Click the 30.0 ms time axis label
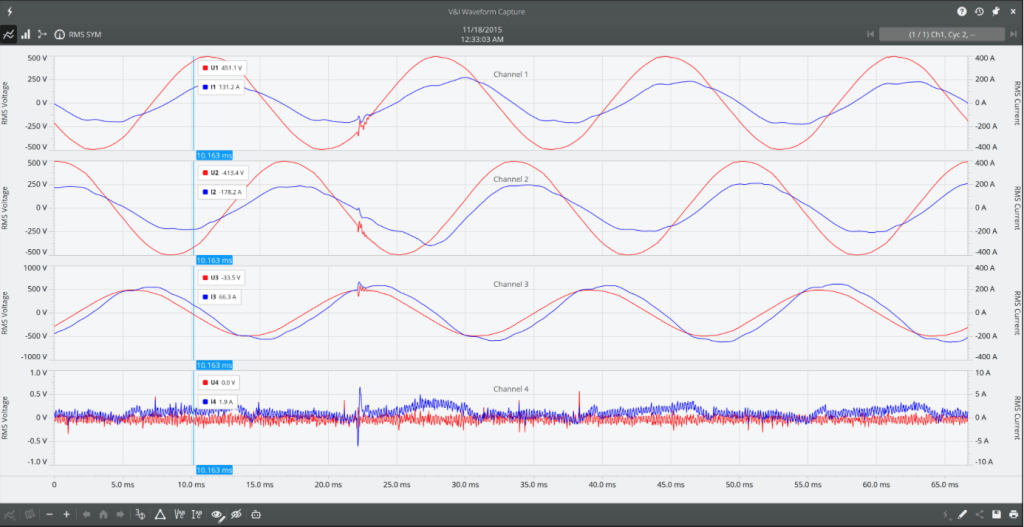 (x=464, y=485)
